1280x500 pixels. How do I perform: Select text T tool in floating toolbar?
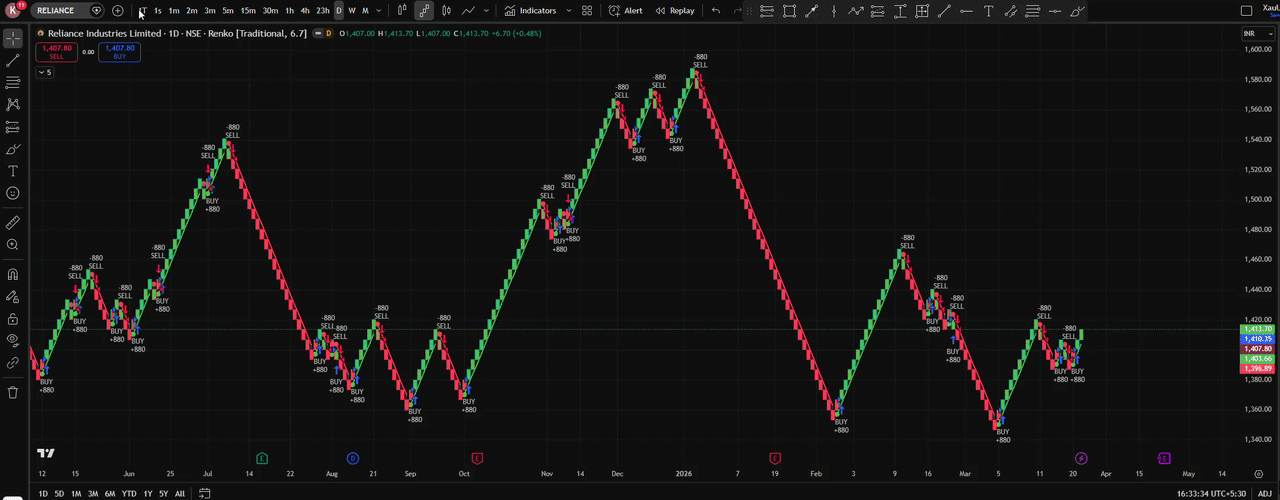[988, 11]
